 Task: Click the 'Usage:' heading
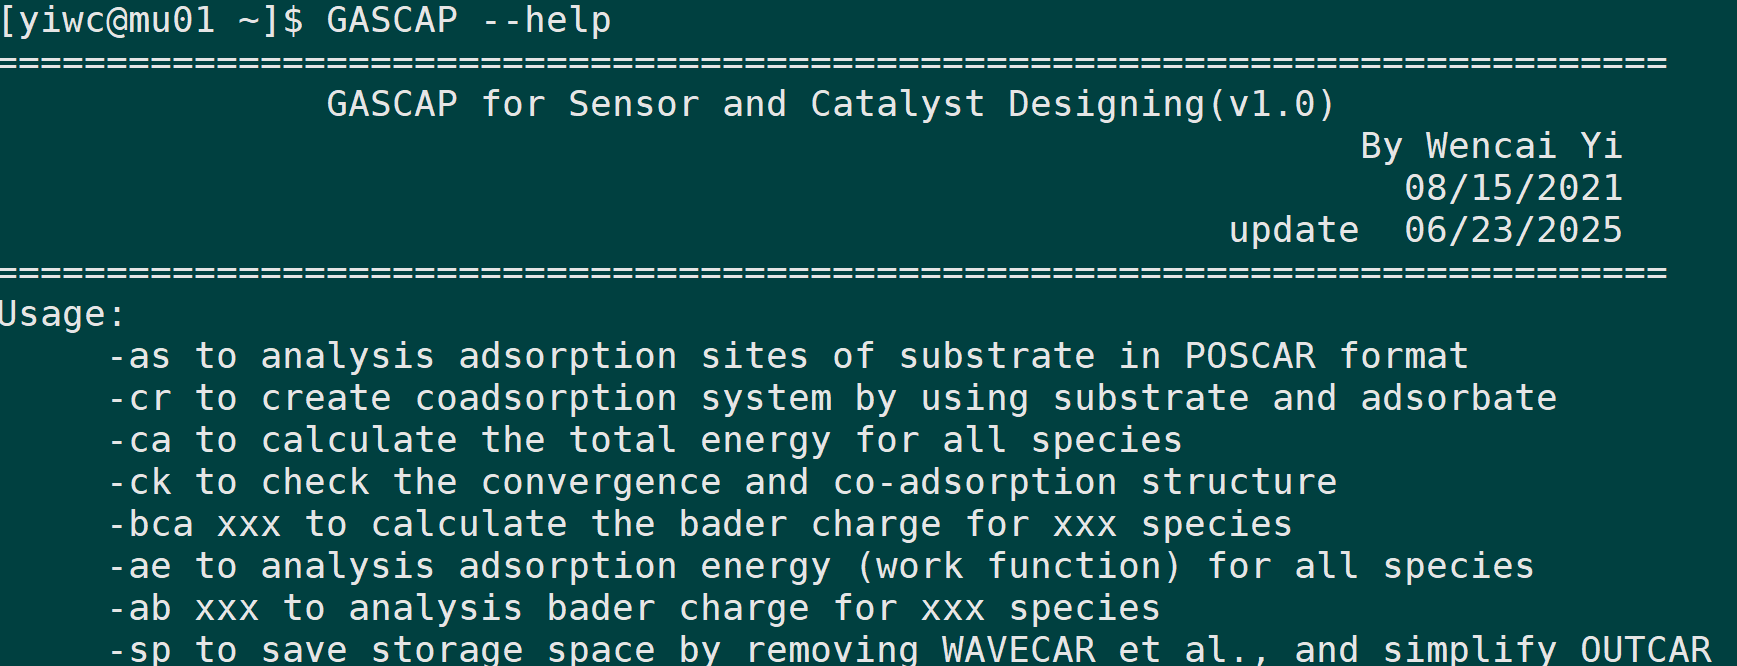click(x=62, y=314)
